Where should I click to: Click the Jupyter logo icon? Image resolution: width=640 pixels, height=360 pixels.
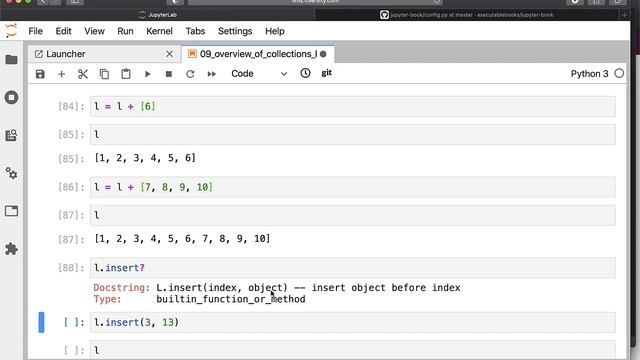(11, 31)
